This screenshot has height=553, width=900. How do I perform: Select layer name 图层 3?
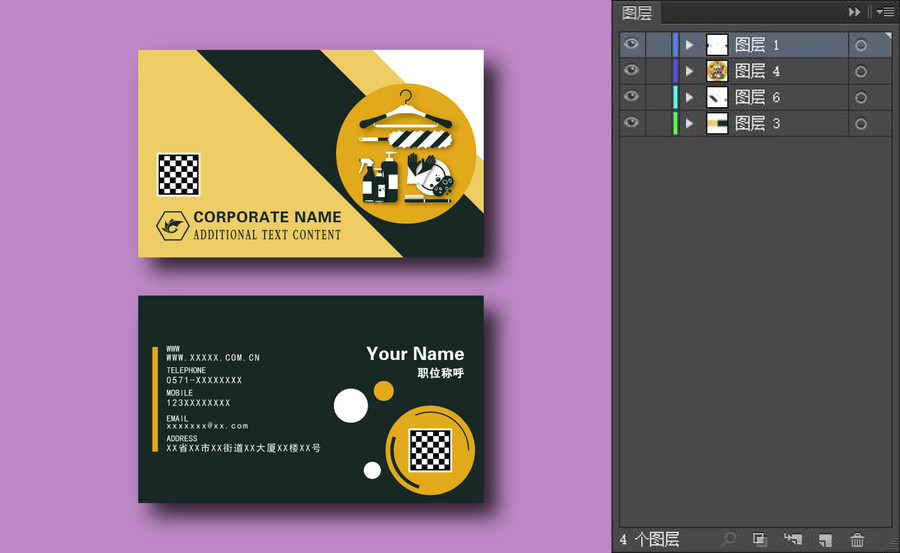click(x=757, y=123)
